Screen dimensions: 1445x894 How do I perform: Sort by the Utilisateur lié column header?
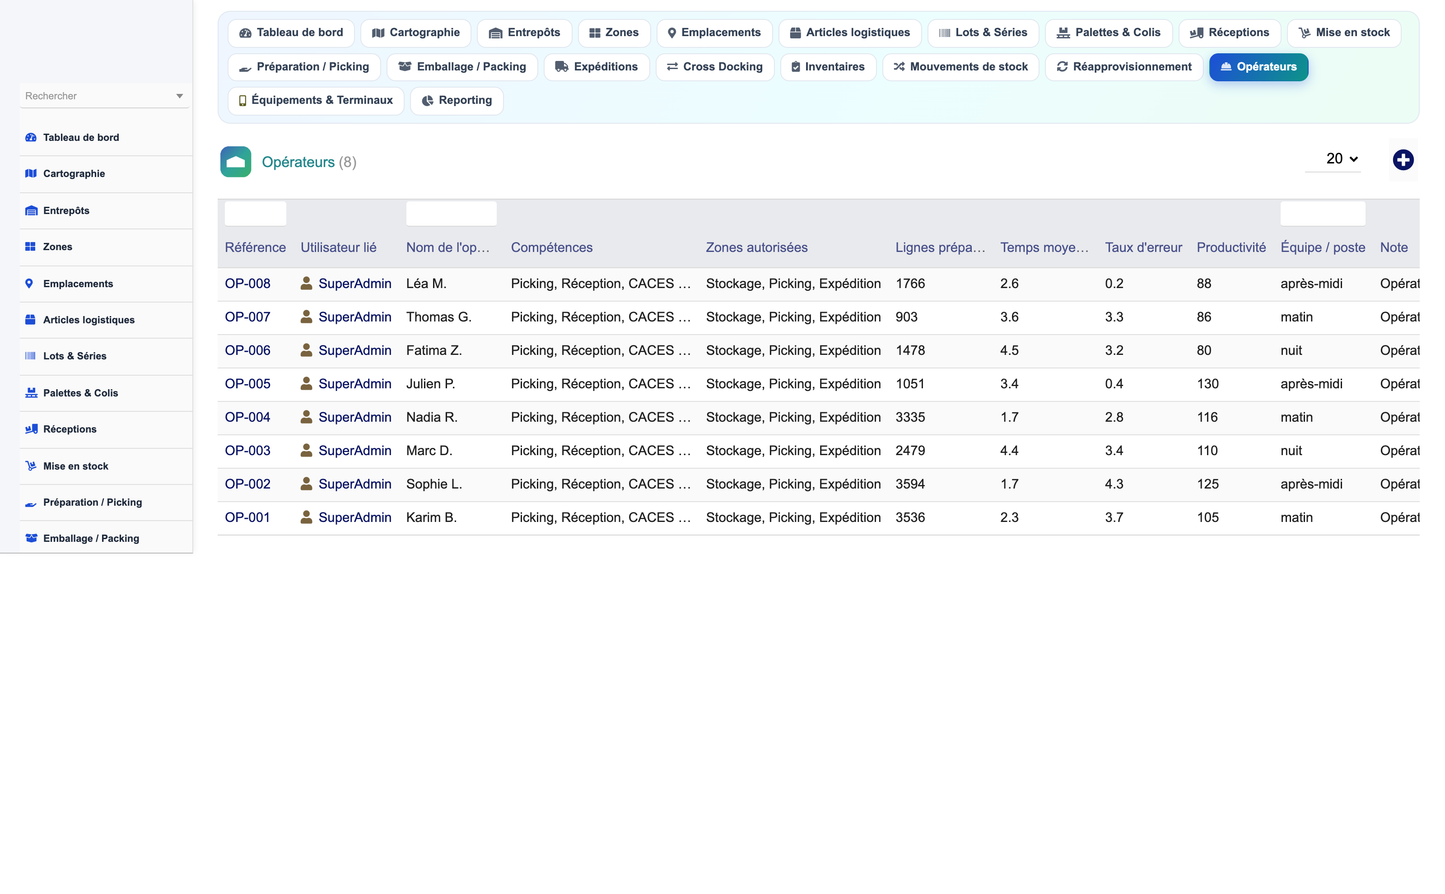point(339,248)
